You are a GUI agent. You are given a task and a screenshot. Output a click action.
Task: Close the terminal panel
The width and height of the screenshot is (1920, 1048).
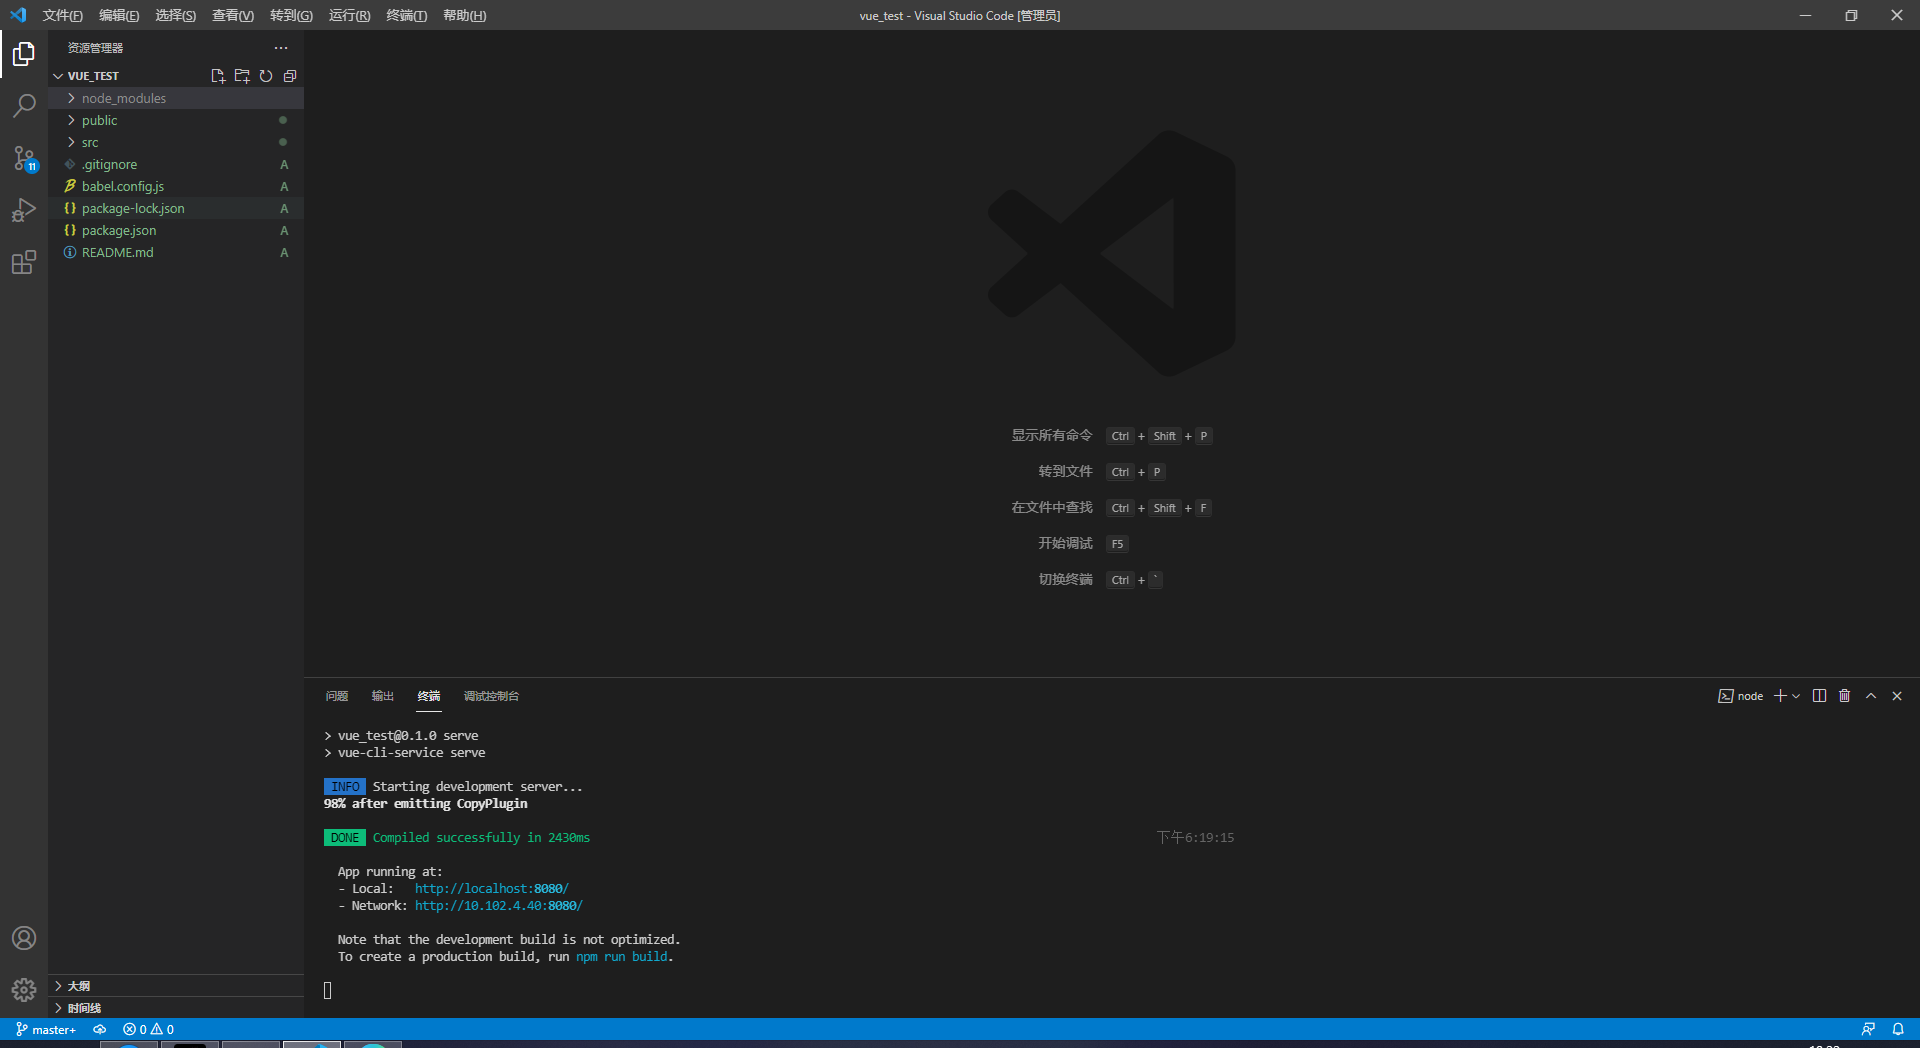click(x=1897, y=696)
